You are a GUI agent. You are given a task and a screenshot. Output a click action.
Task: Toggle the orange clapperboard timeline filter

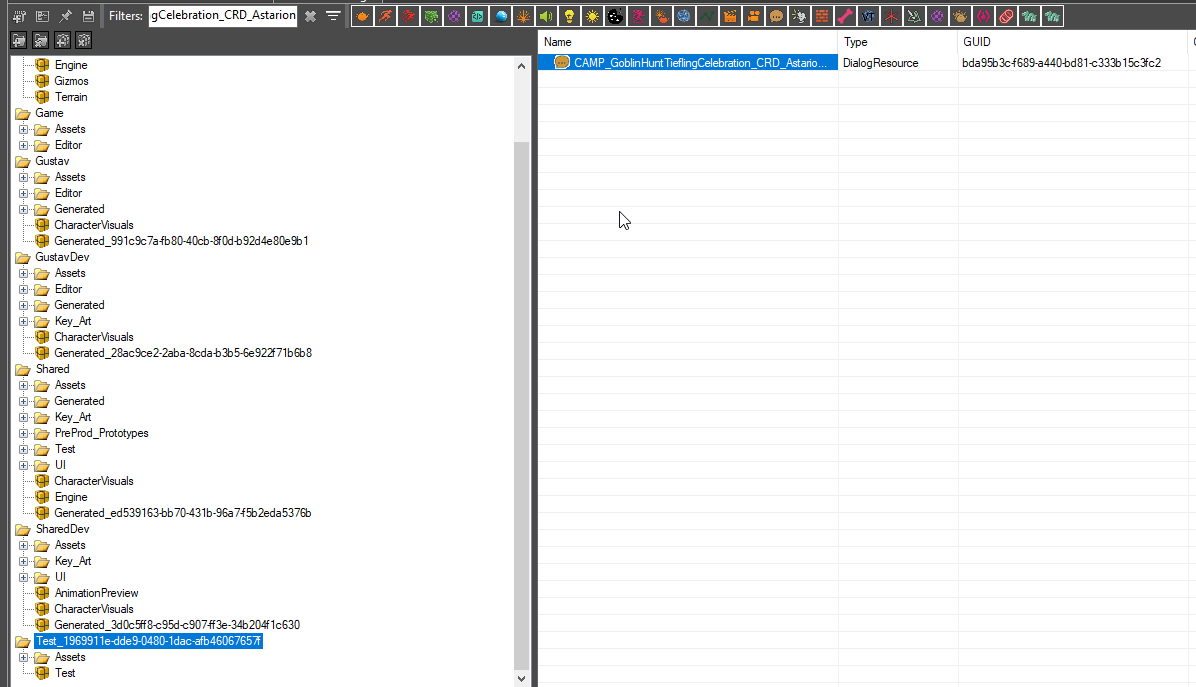point(730,16)
